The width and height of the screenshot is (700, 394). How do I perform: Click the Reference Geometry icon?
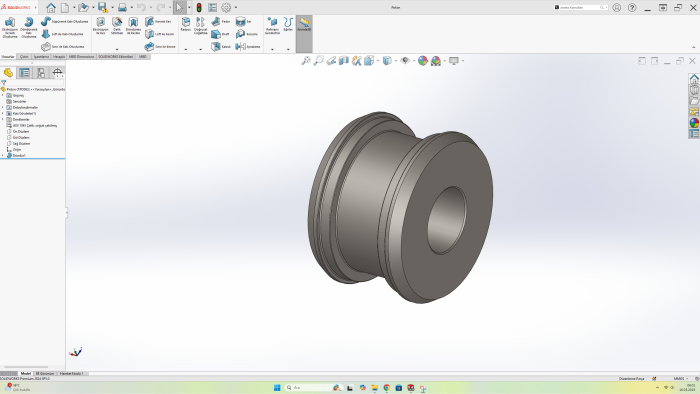[272, 22]
